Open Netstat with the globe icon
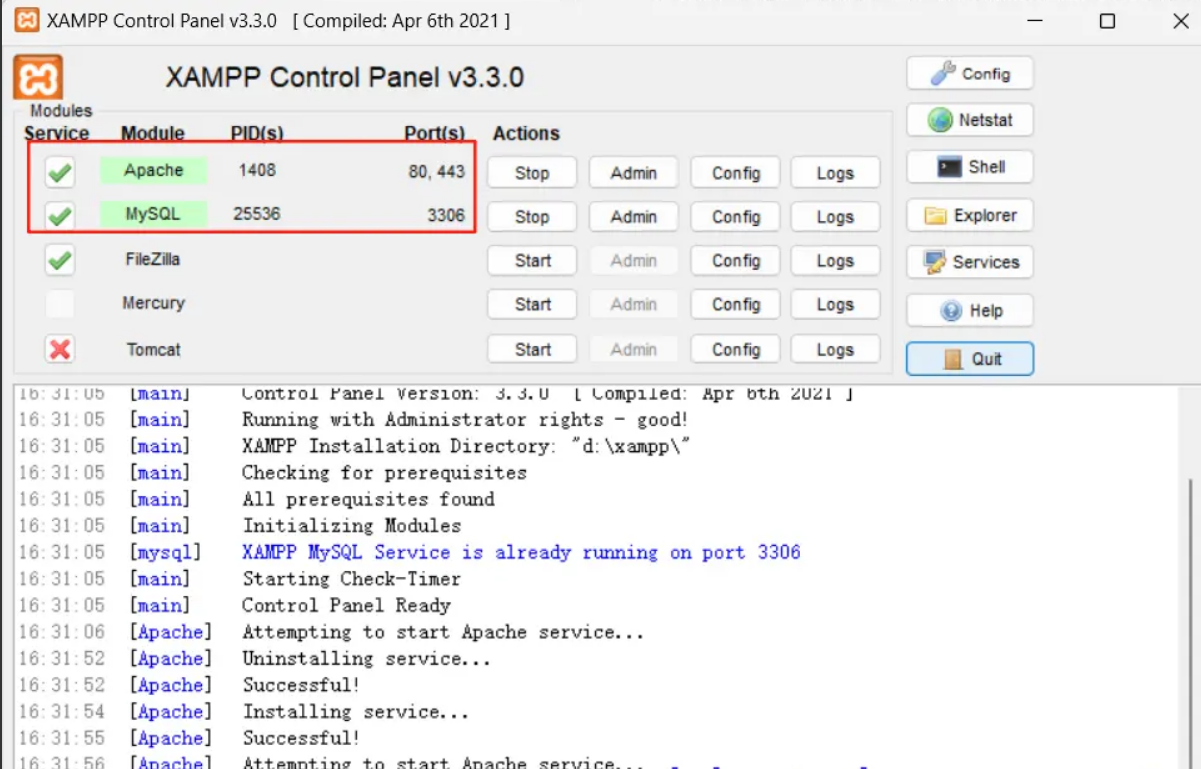This screenshot has height=769, width=1201. [969, 120]
